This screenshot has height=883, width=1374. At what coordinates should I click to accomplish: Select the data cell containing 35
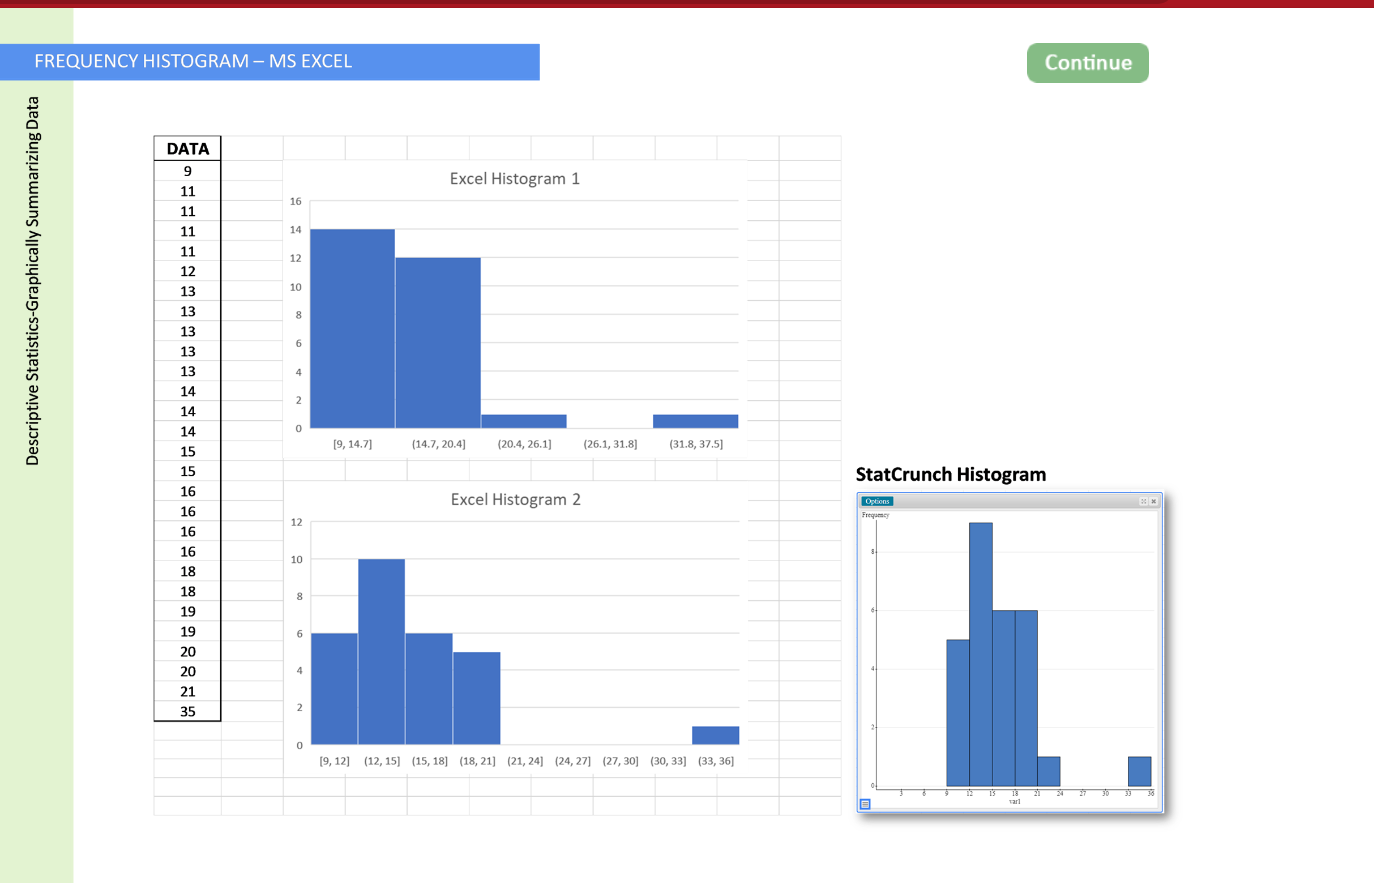click(x=187, y=711)
